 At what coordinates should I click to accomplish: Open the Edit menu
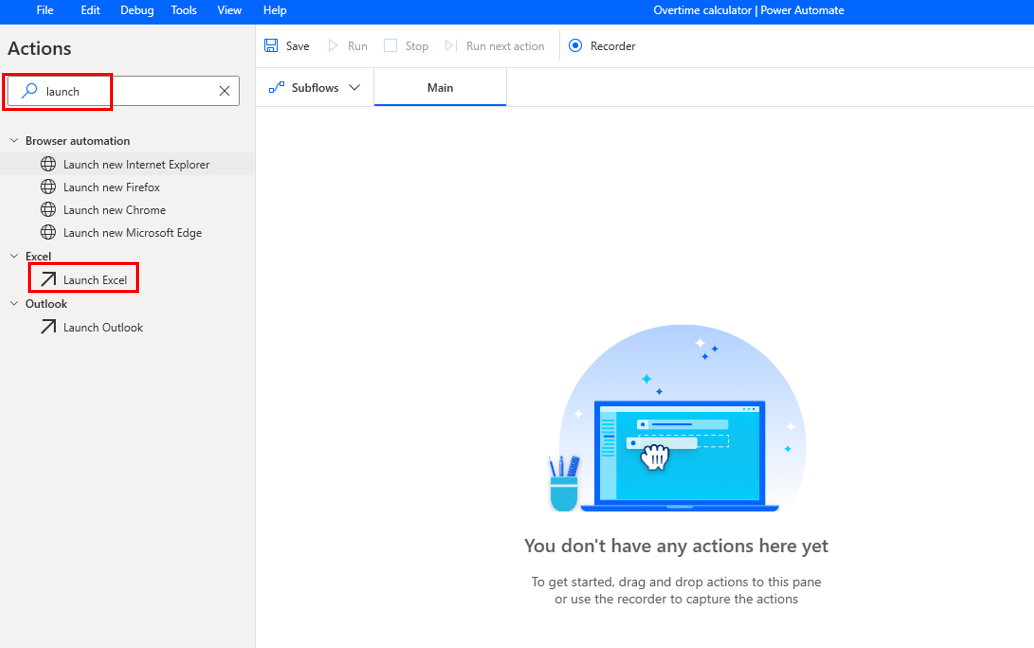(x=90, y=10)
